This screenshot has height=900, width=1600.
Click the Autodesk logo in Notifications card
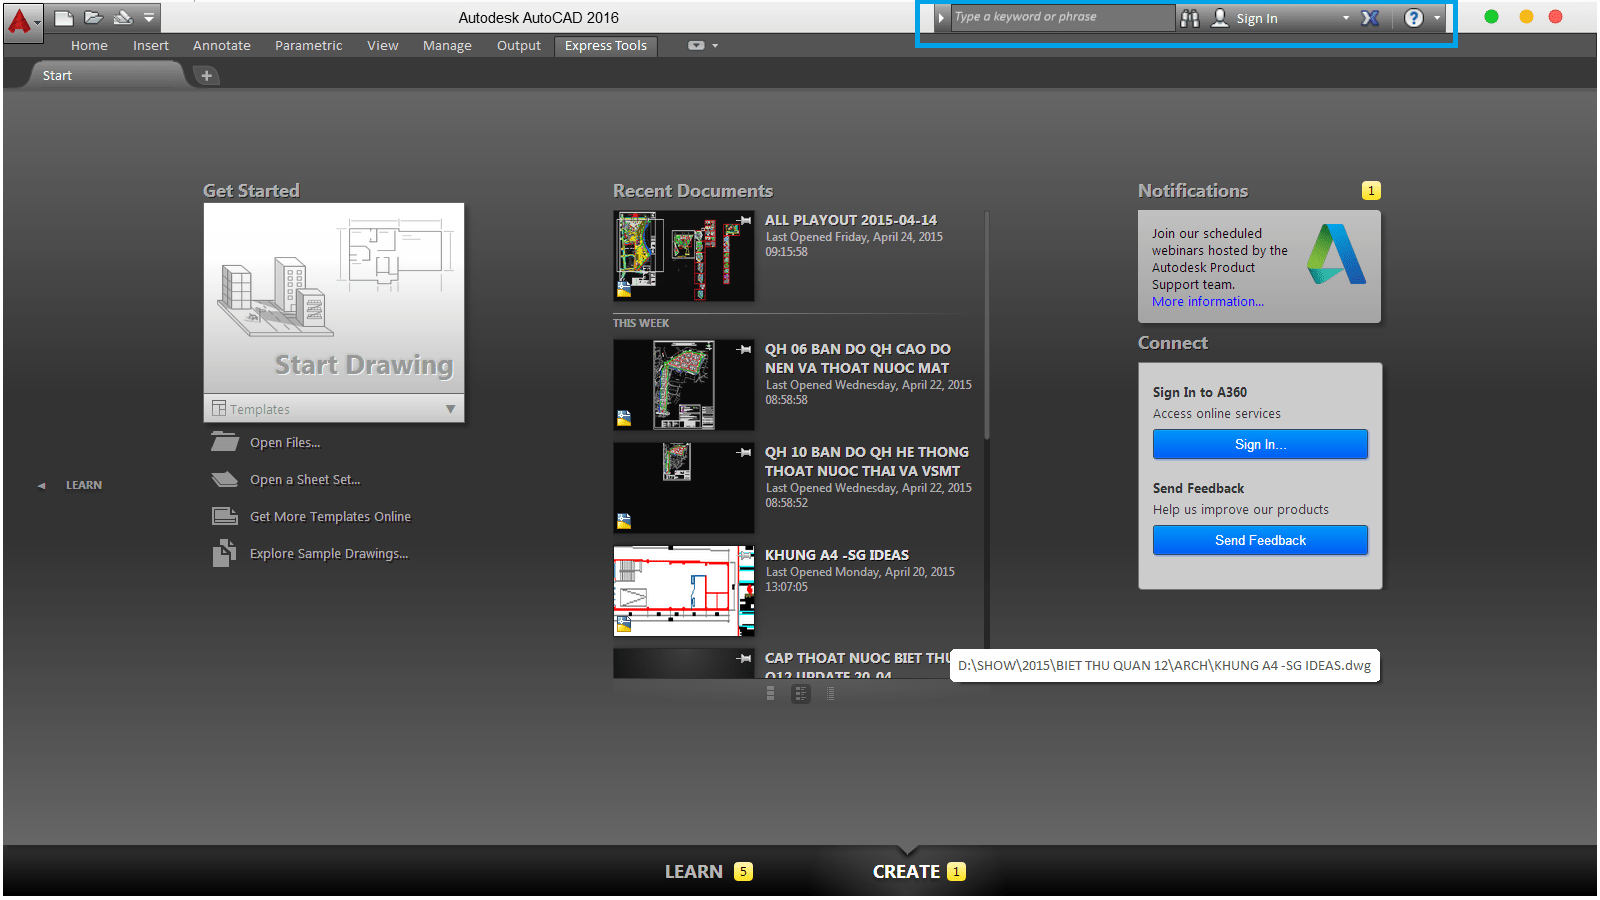(x=1337, y=254)
